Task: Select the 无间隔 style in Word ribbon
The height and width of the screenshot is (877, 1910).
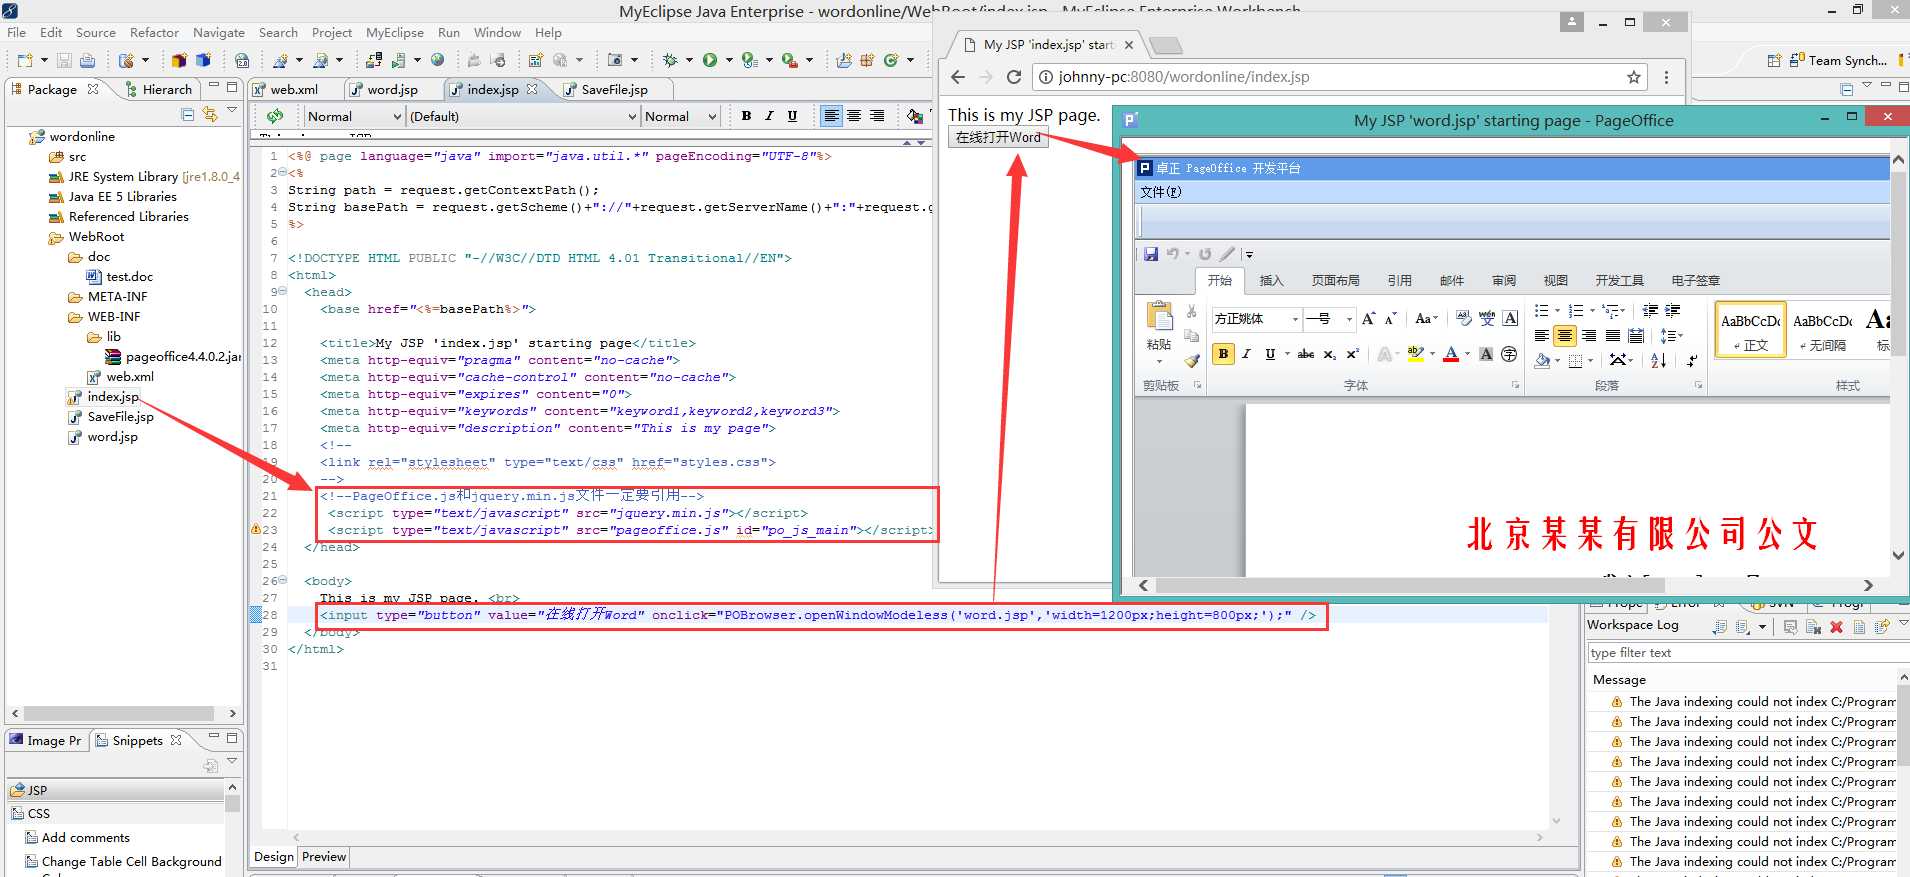Action: (x=1823, y=331)
